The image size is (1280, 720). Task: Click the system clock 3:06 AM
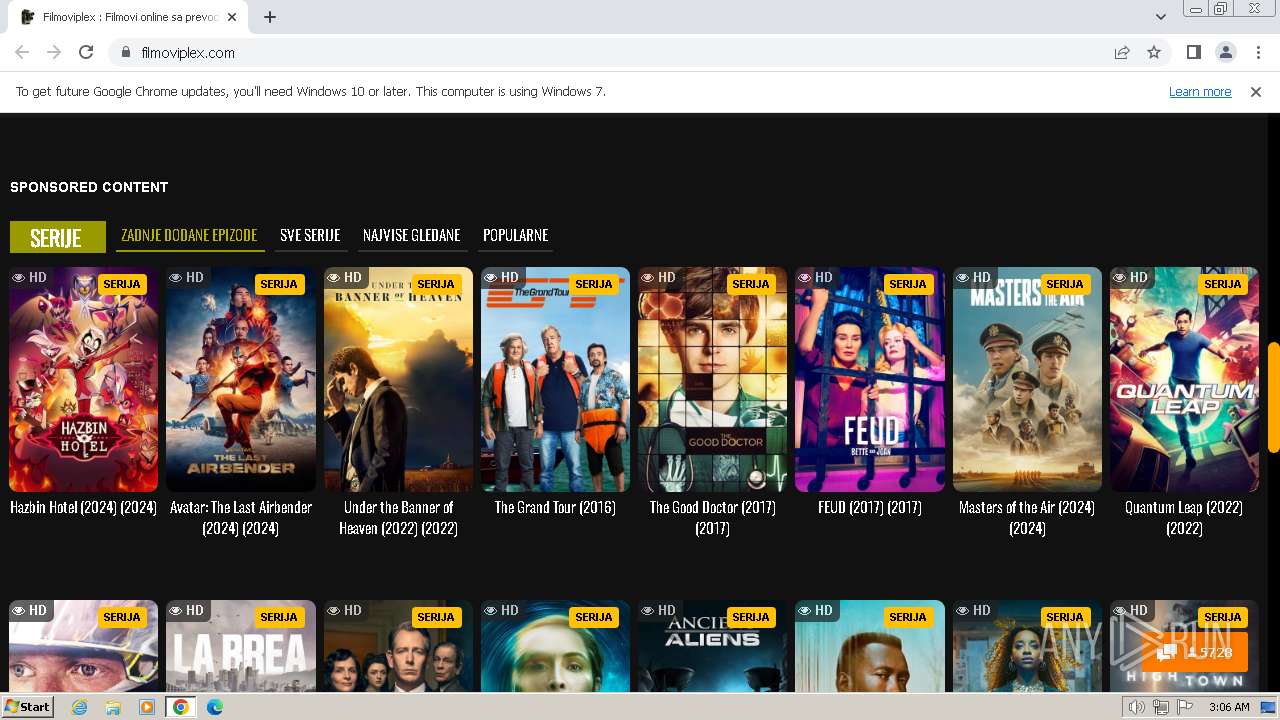[1229, 707]
